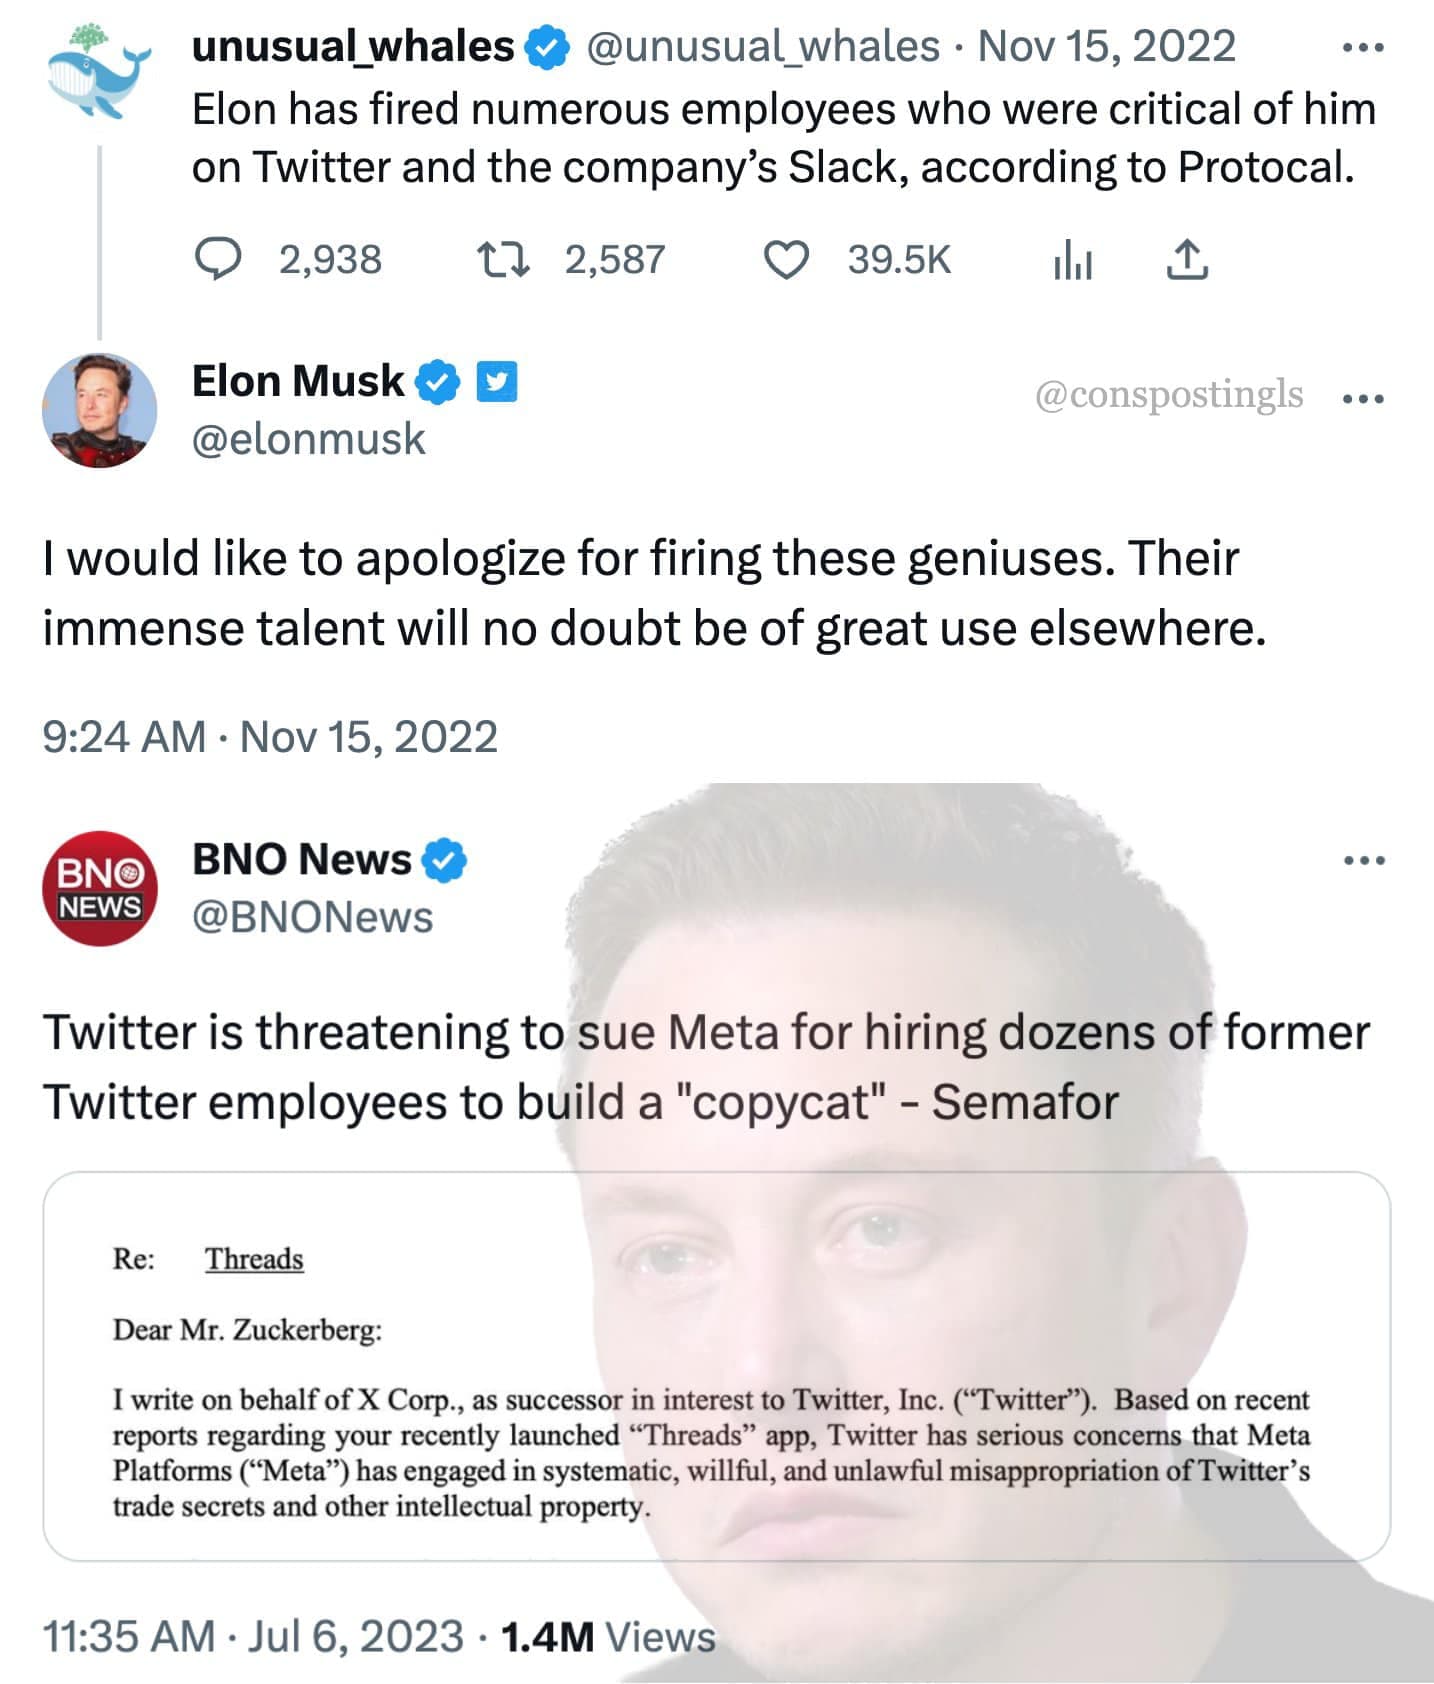Viewport: 1434px width, 1684px height.
Task: Click the reply icon on unusual_whales tweet
Action: [x=216, y=260]
